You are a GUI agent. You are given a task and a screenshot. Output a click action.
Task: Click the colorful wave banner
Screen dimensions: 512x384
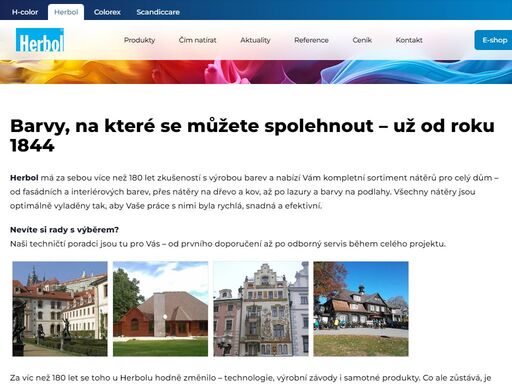pos(256,72)
